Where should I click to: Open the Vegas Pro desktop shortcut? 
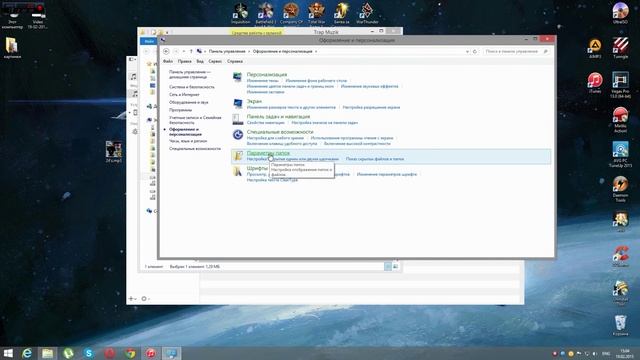tap(620, 84)
